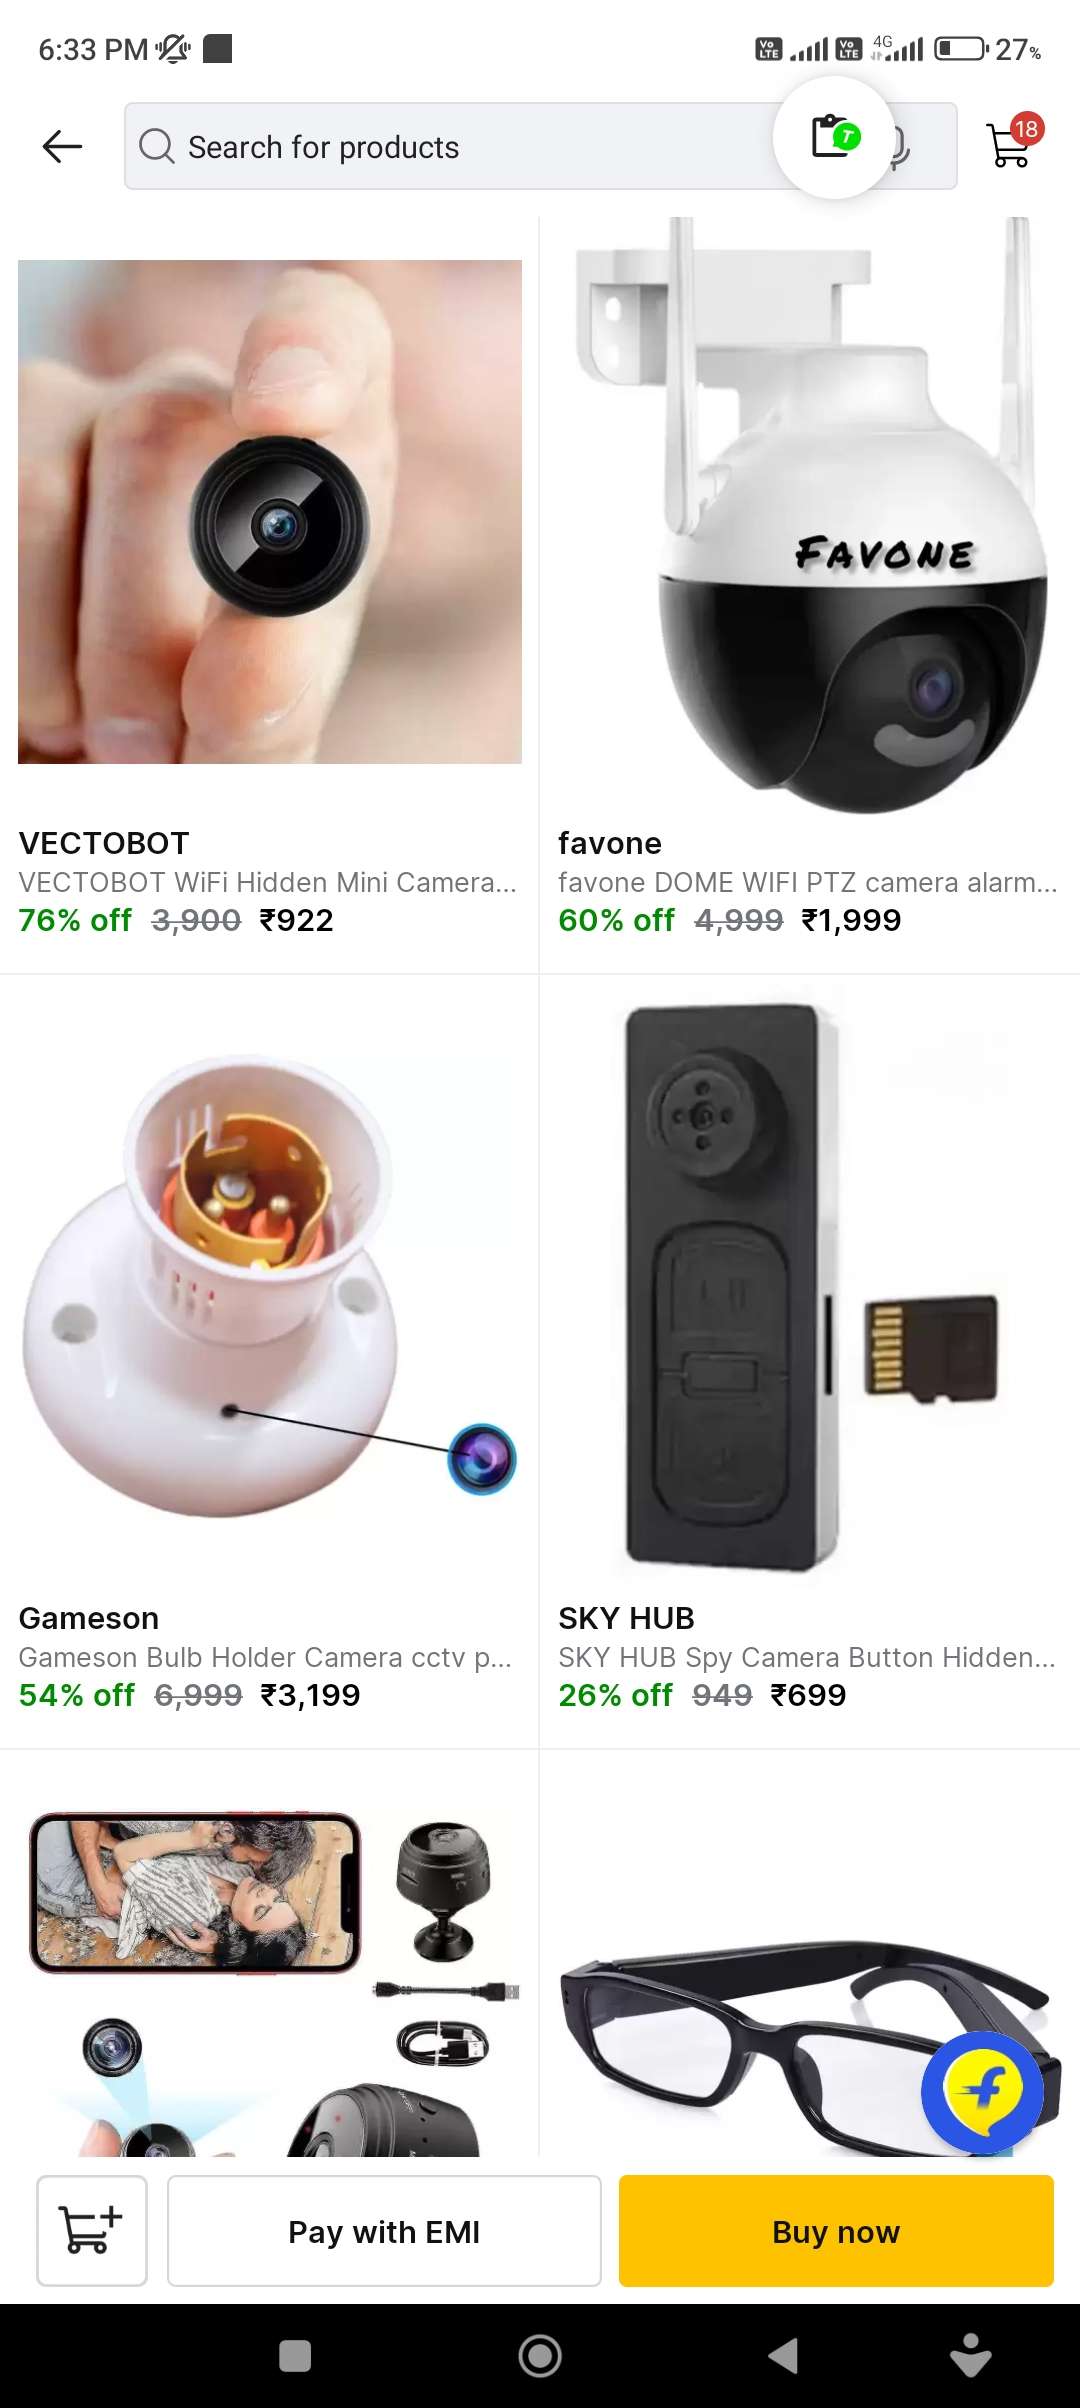Open the favone DOME WIFI PTZ title

[x=808, y=882]
